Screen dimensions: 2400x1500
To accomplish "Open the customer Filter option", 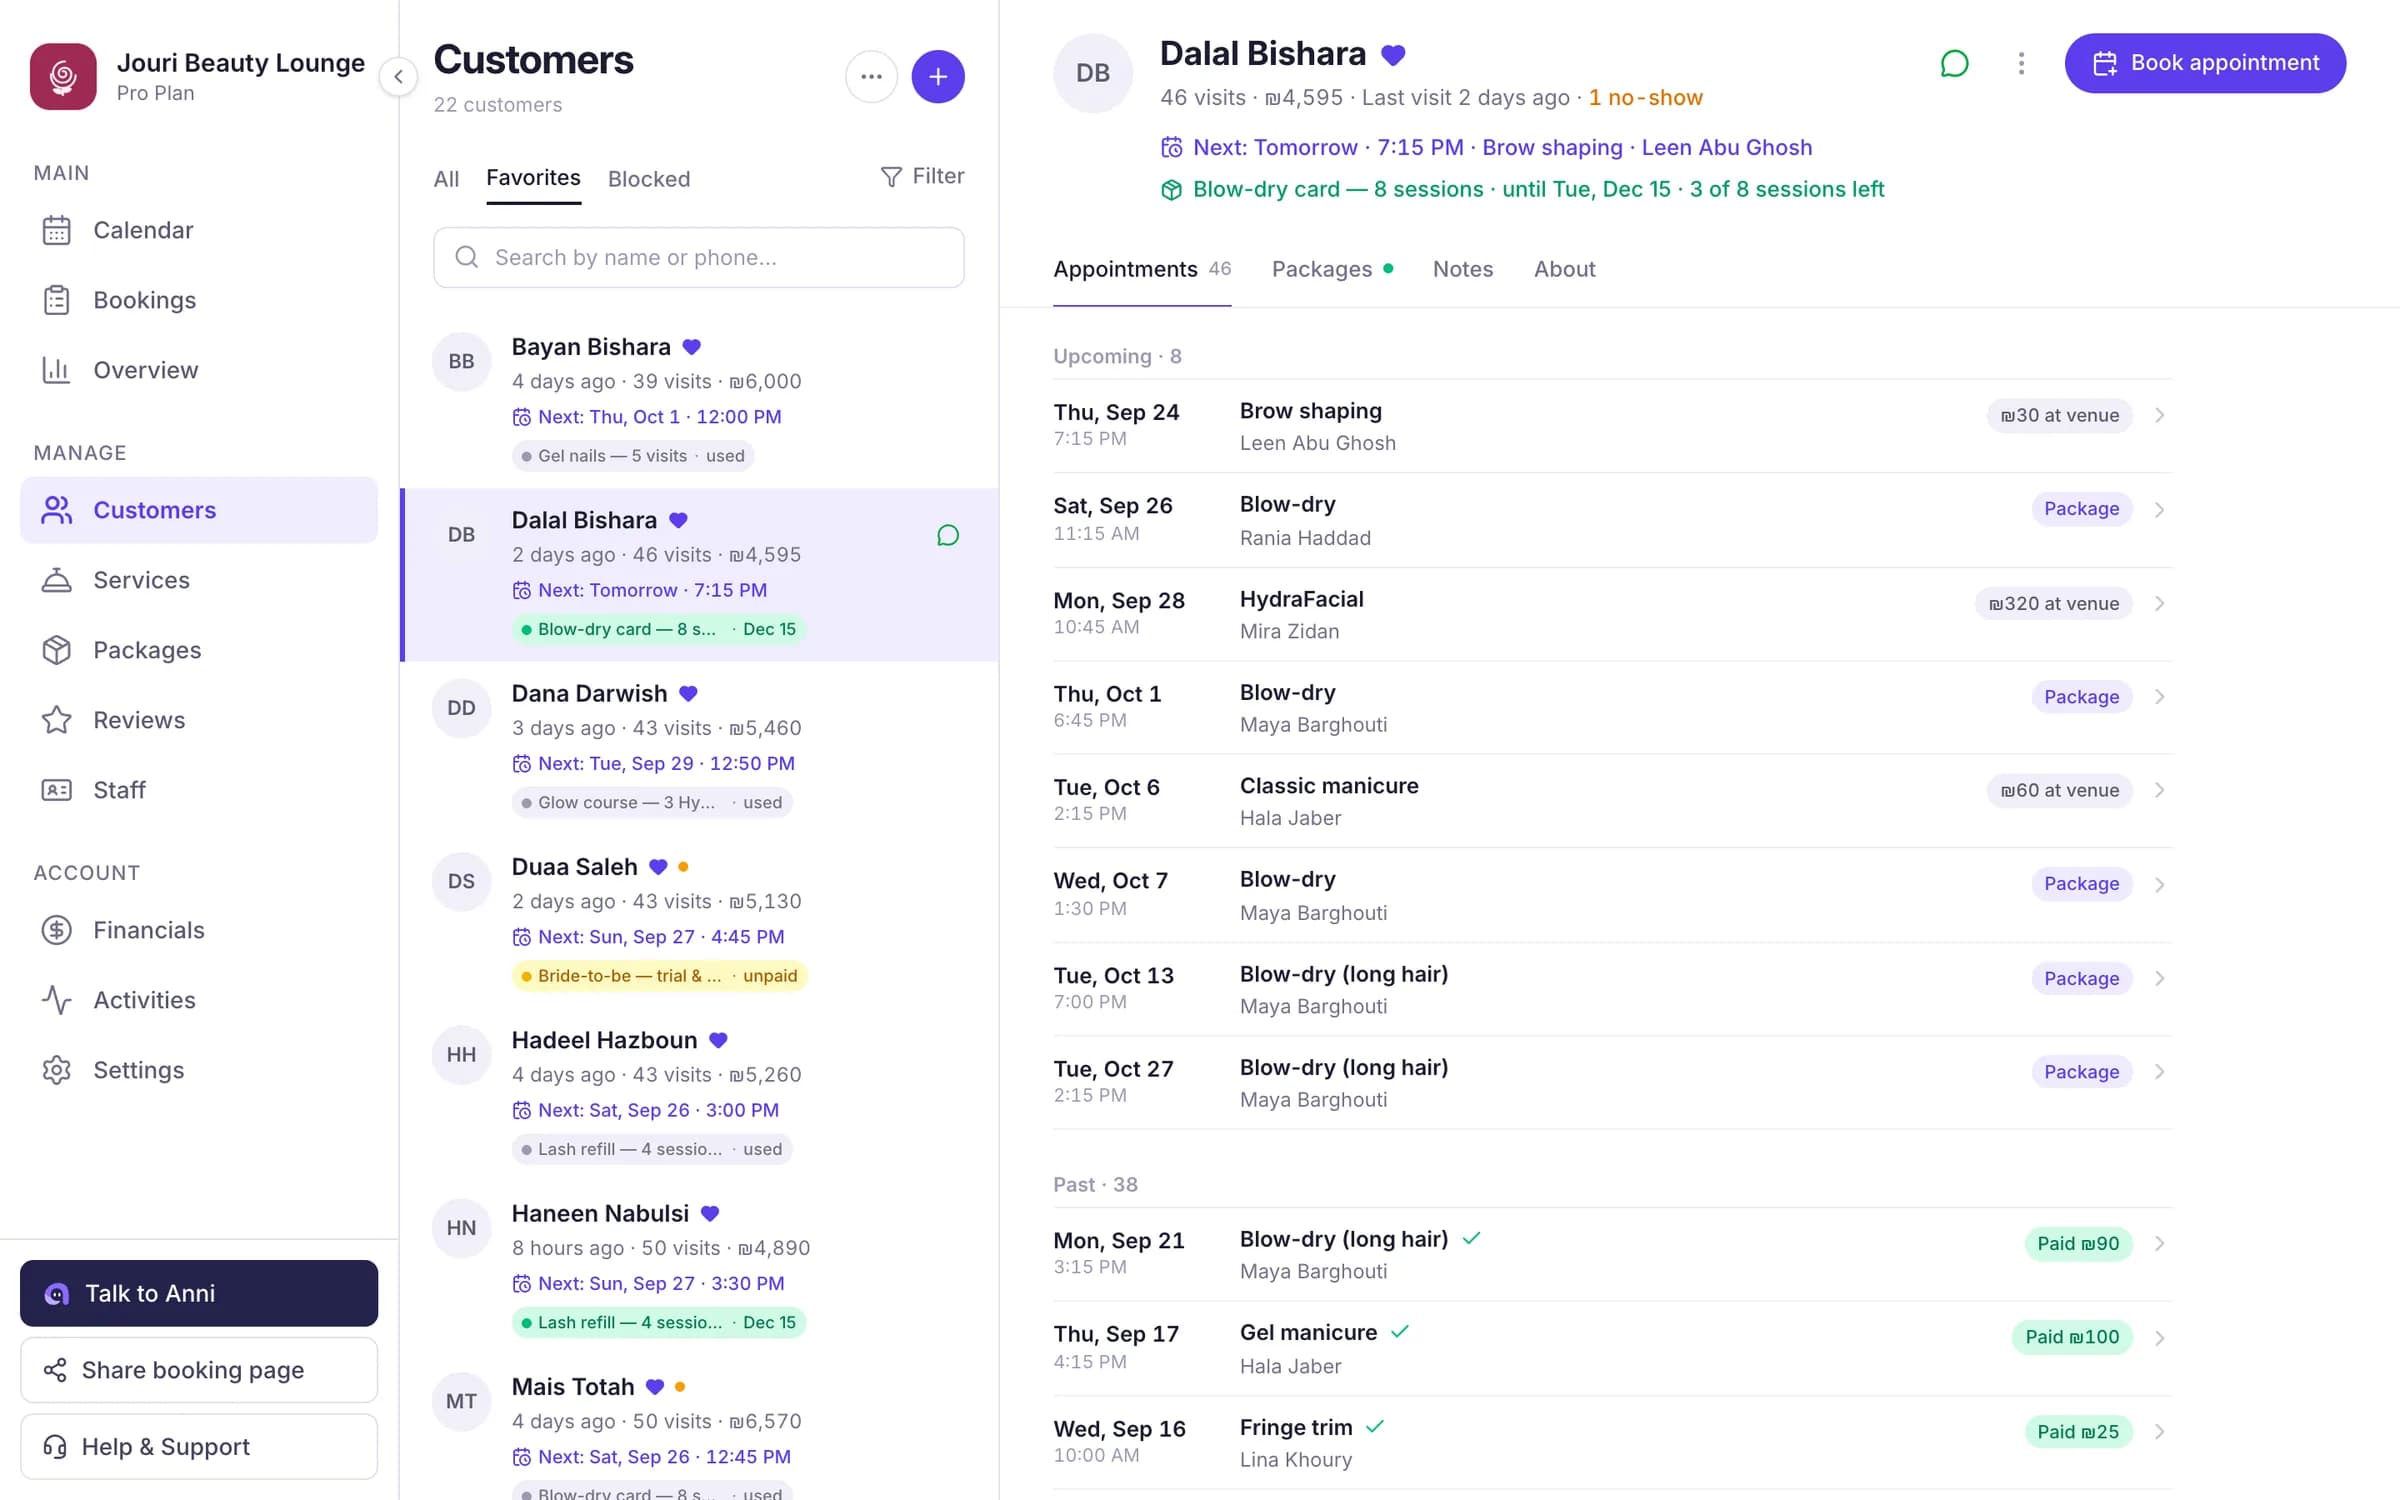I will [922, 176].
